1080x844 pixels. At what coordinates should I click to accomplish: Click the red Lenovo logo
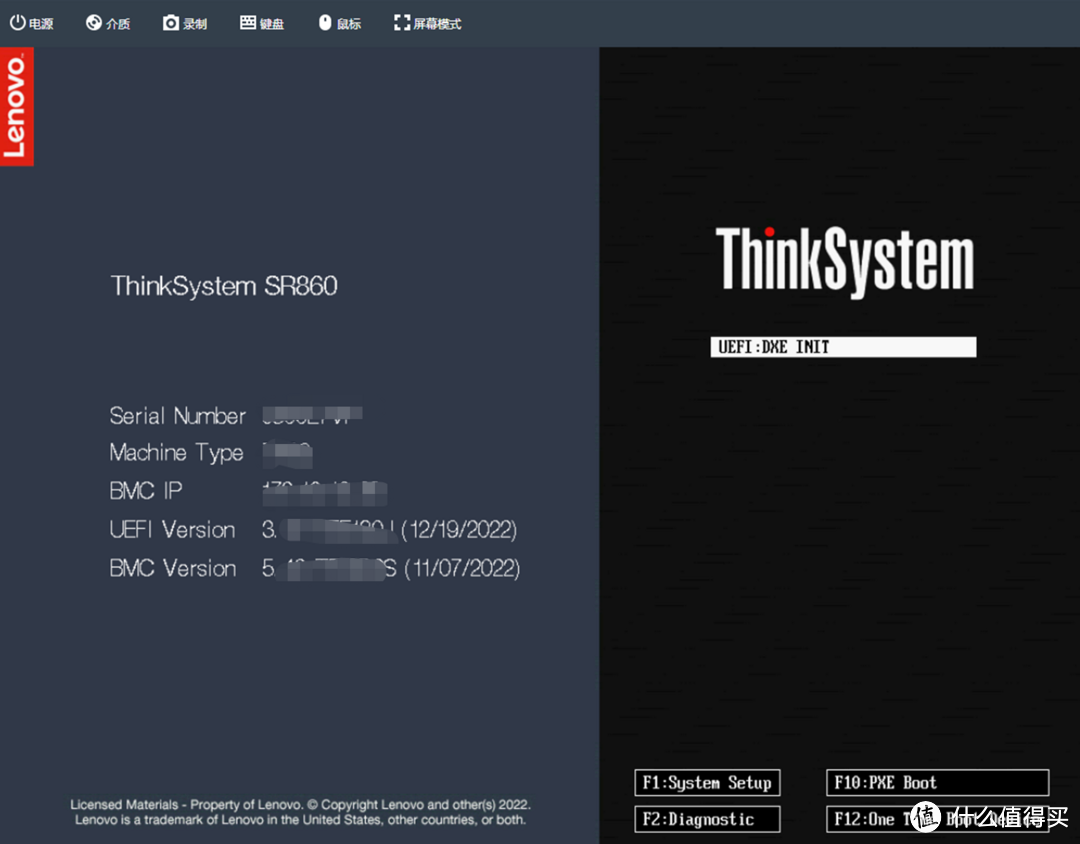coord(17,106)
